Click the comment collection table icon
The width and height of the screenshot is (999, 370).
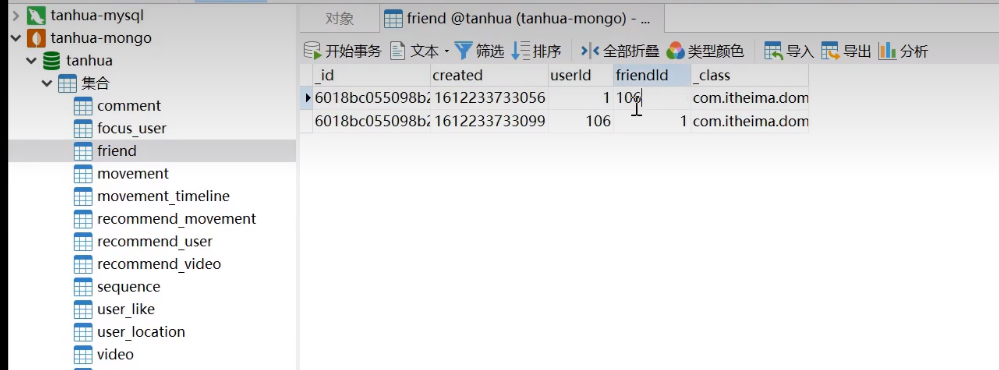click(83, 106)
